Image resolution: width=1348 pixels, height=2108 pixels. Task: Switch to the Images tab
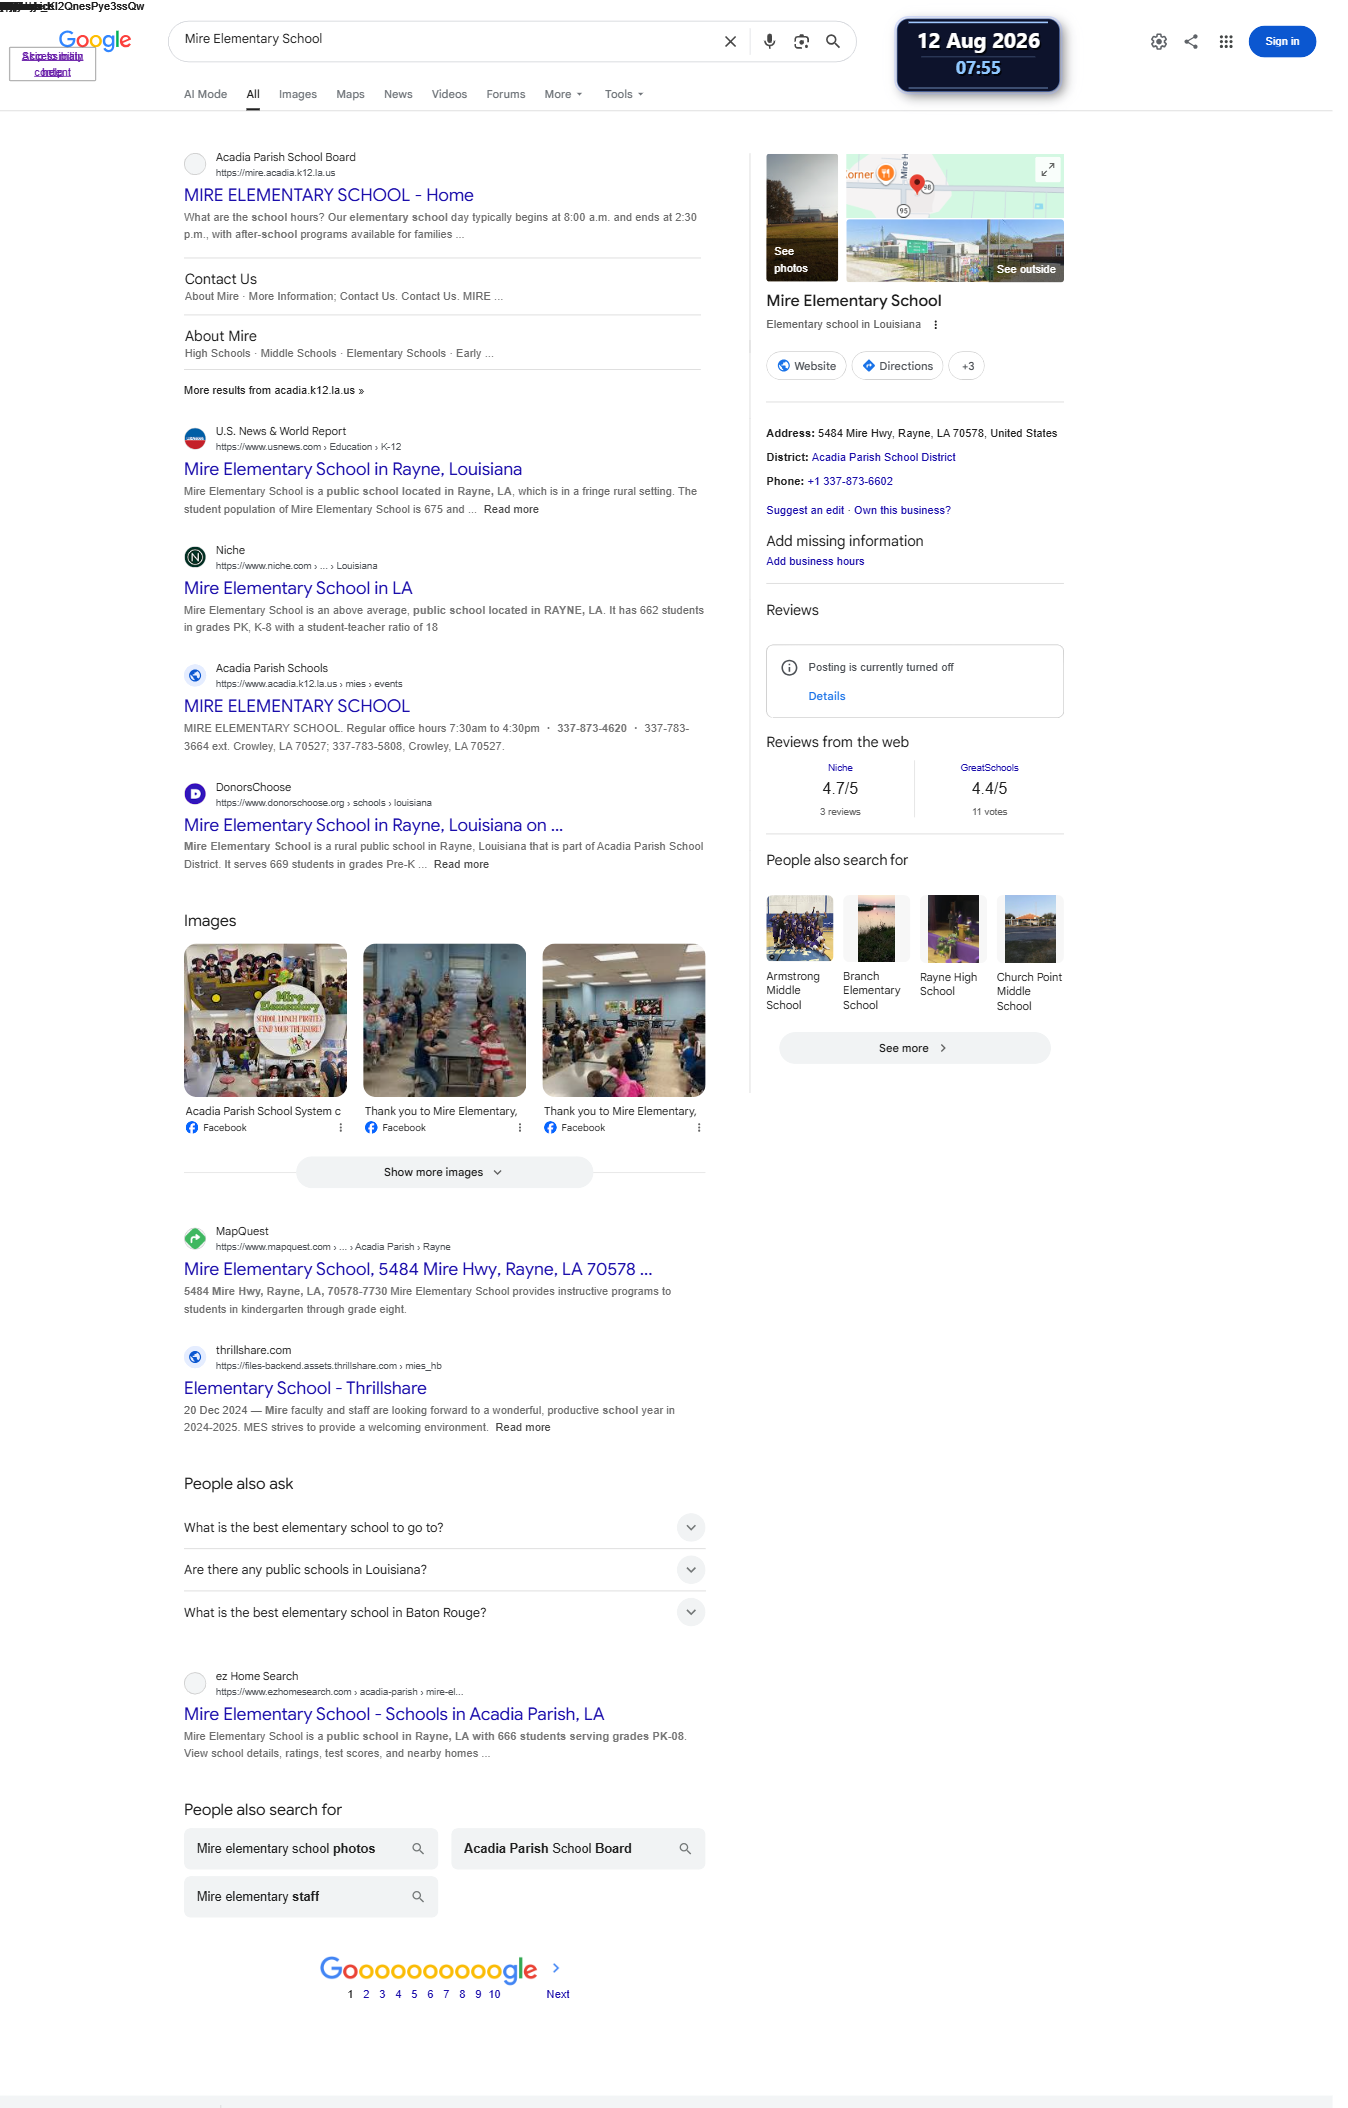click(x=298, y=95)
